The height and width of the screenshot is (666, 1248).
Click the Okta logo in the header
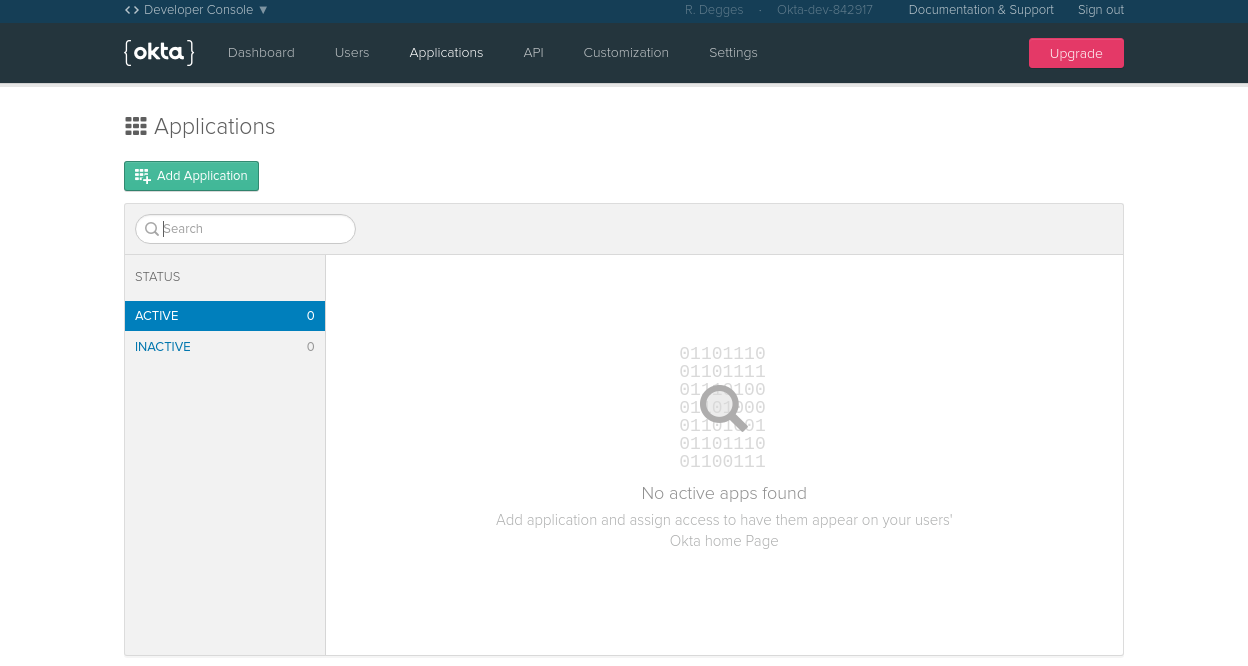(159, 53)
